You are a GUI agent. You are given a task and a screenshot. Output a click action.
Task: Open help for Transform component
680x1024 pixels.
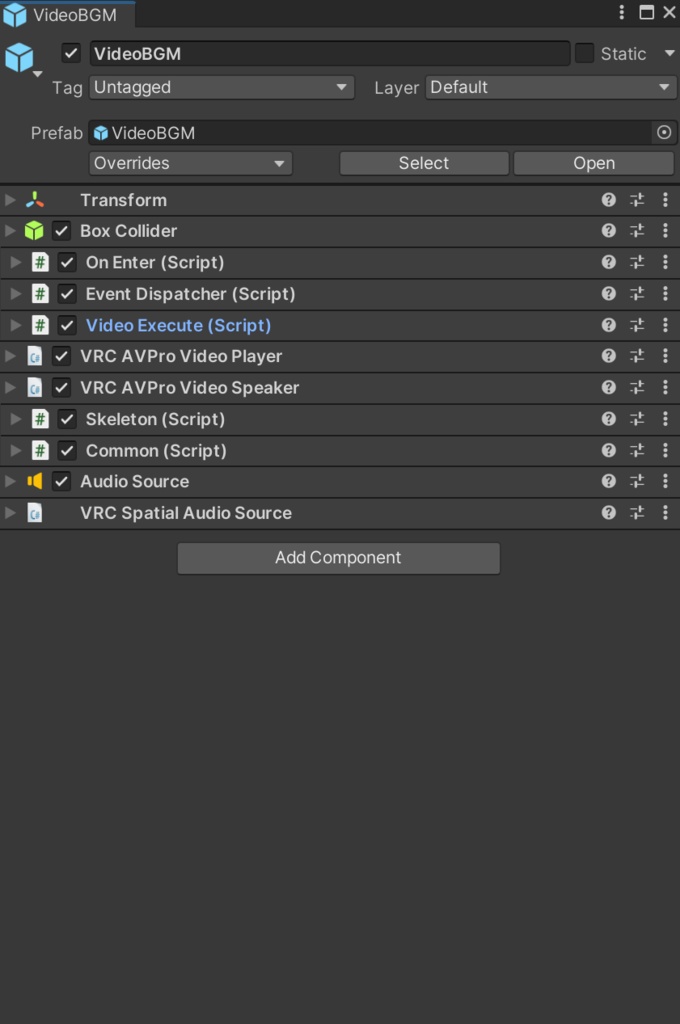click(x=608, y=200)
